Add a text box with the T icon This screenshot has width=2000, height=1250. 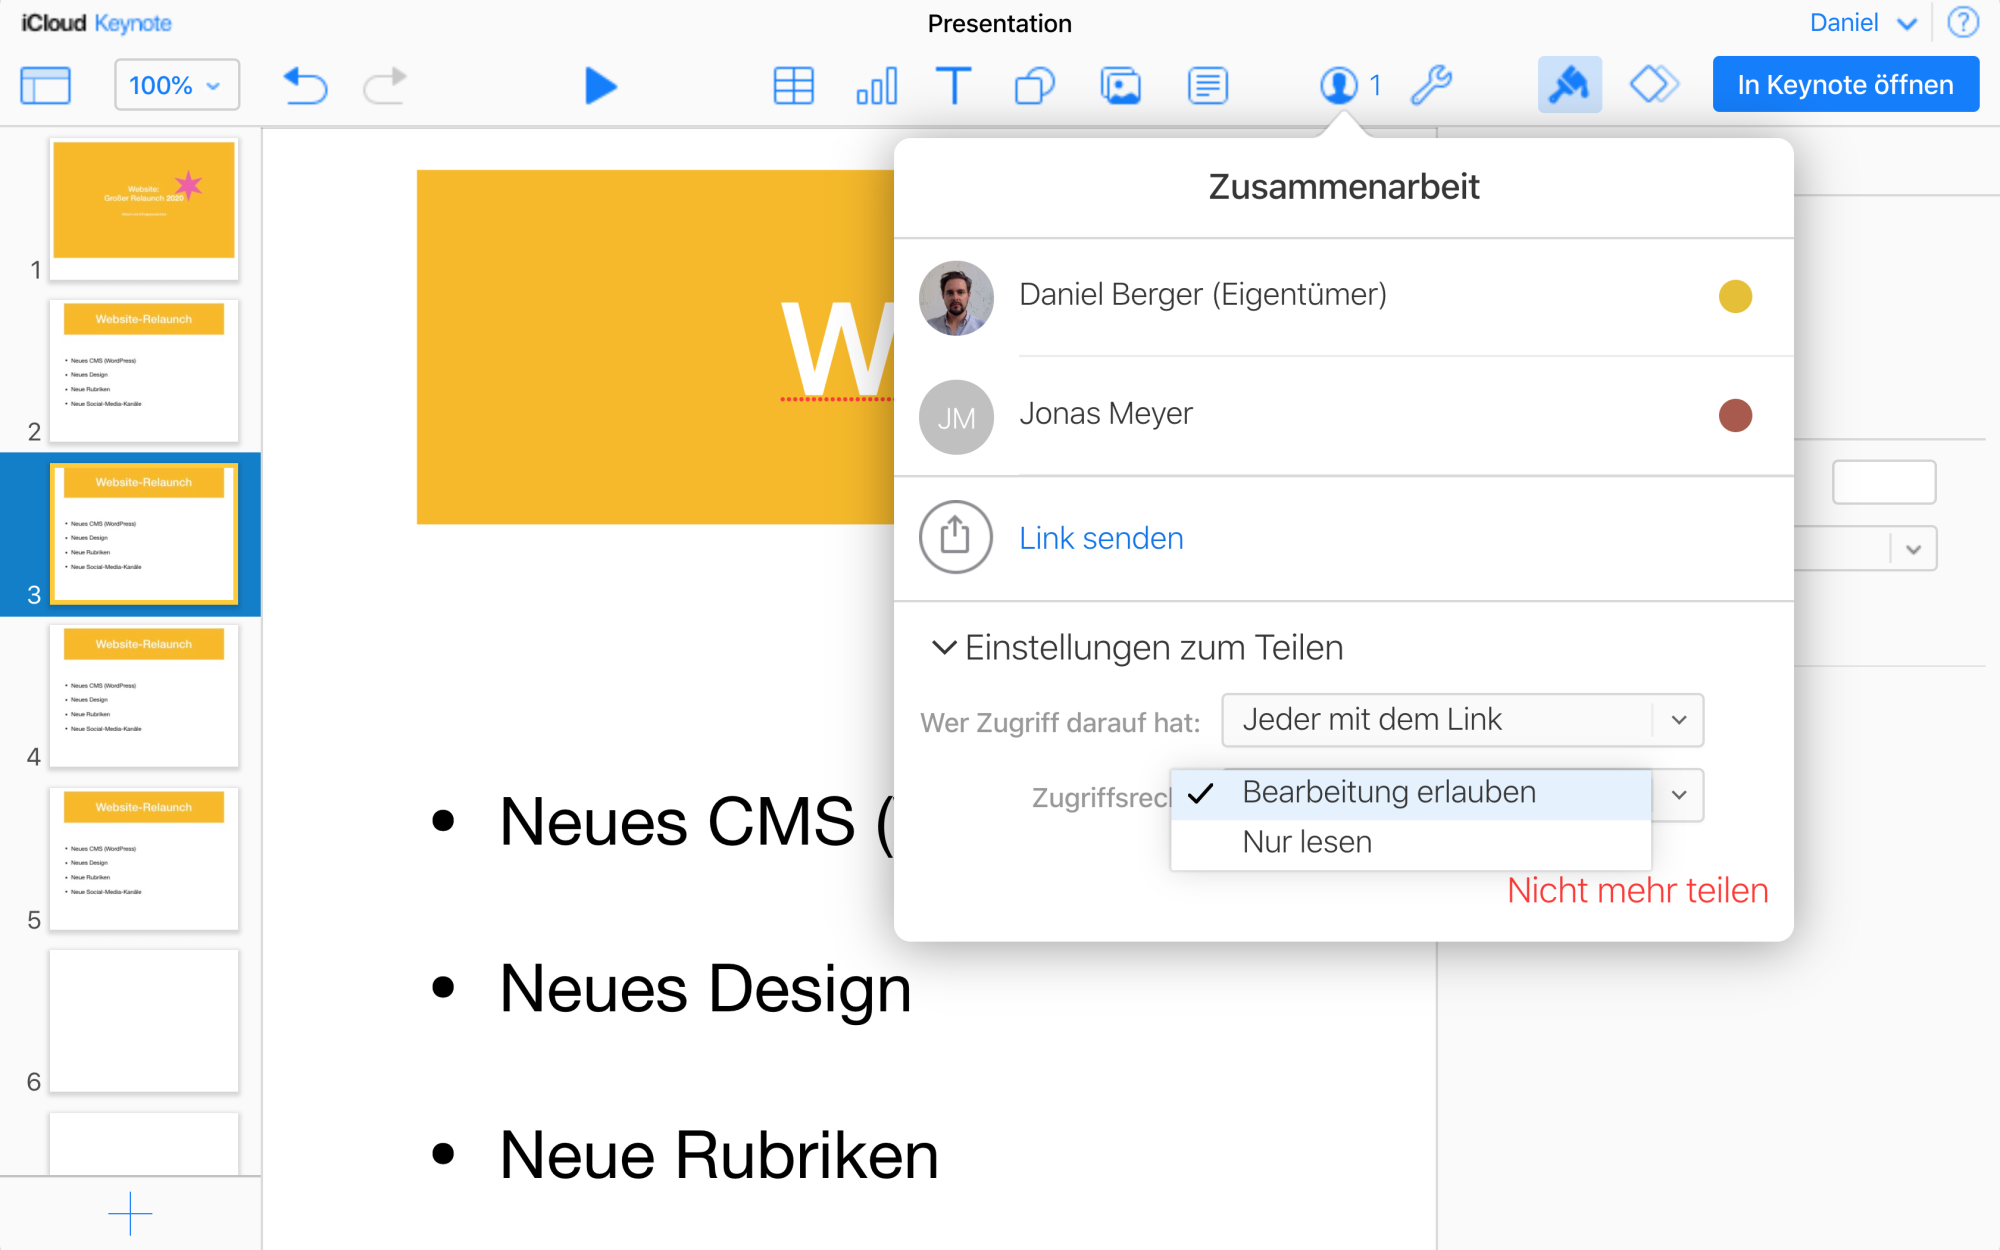[x=954, y=86]
